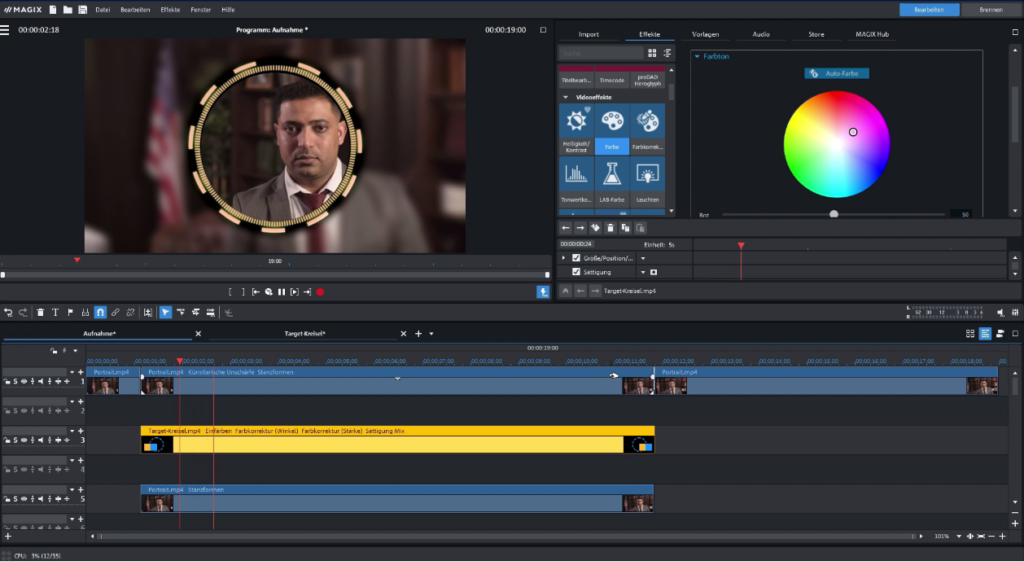Switch to the Vorlagen tab
This screenshot has width=1024, height=561.
pos(705,34)
